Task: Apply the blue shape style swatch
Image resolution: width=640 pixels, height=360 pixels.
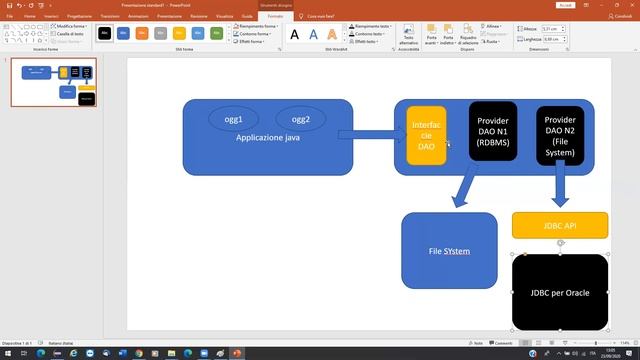Action: (x=123, y=33)
